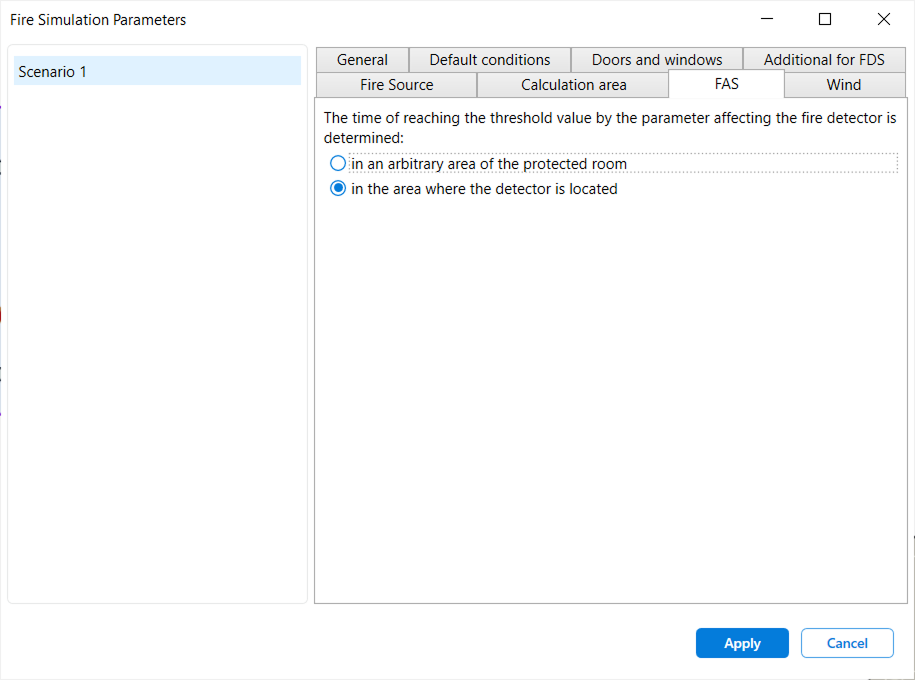Image resolution: width=915 pixels, height=680 pixels.
Task: Apply the simulation parameters
Action: coord(742,643)
